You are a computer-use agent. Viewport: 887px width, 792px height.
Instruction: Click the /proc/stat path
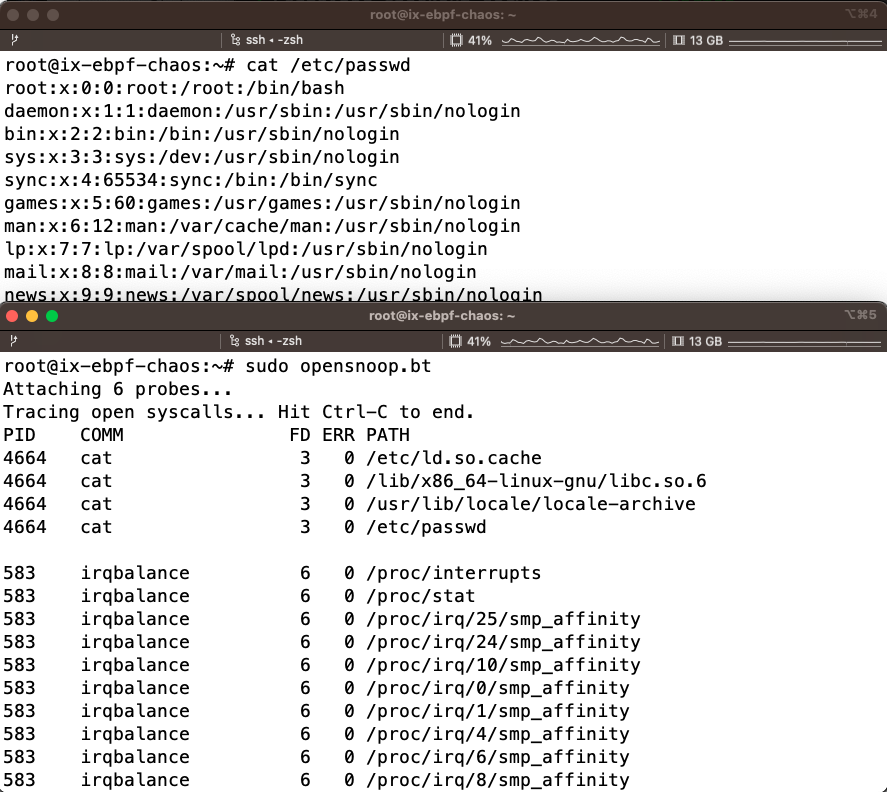tap(421, 596)
